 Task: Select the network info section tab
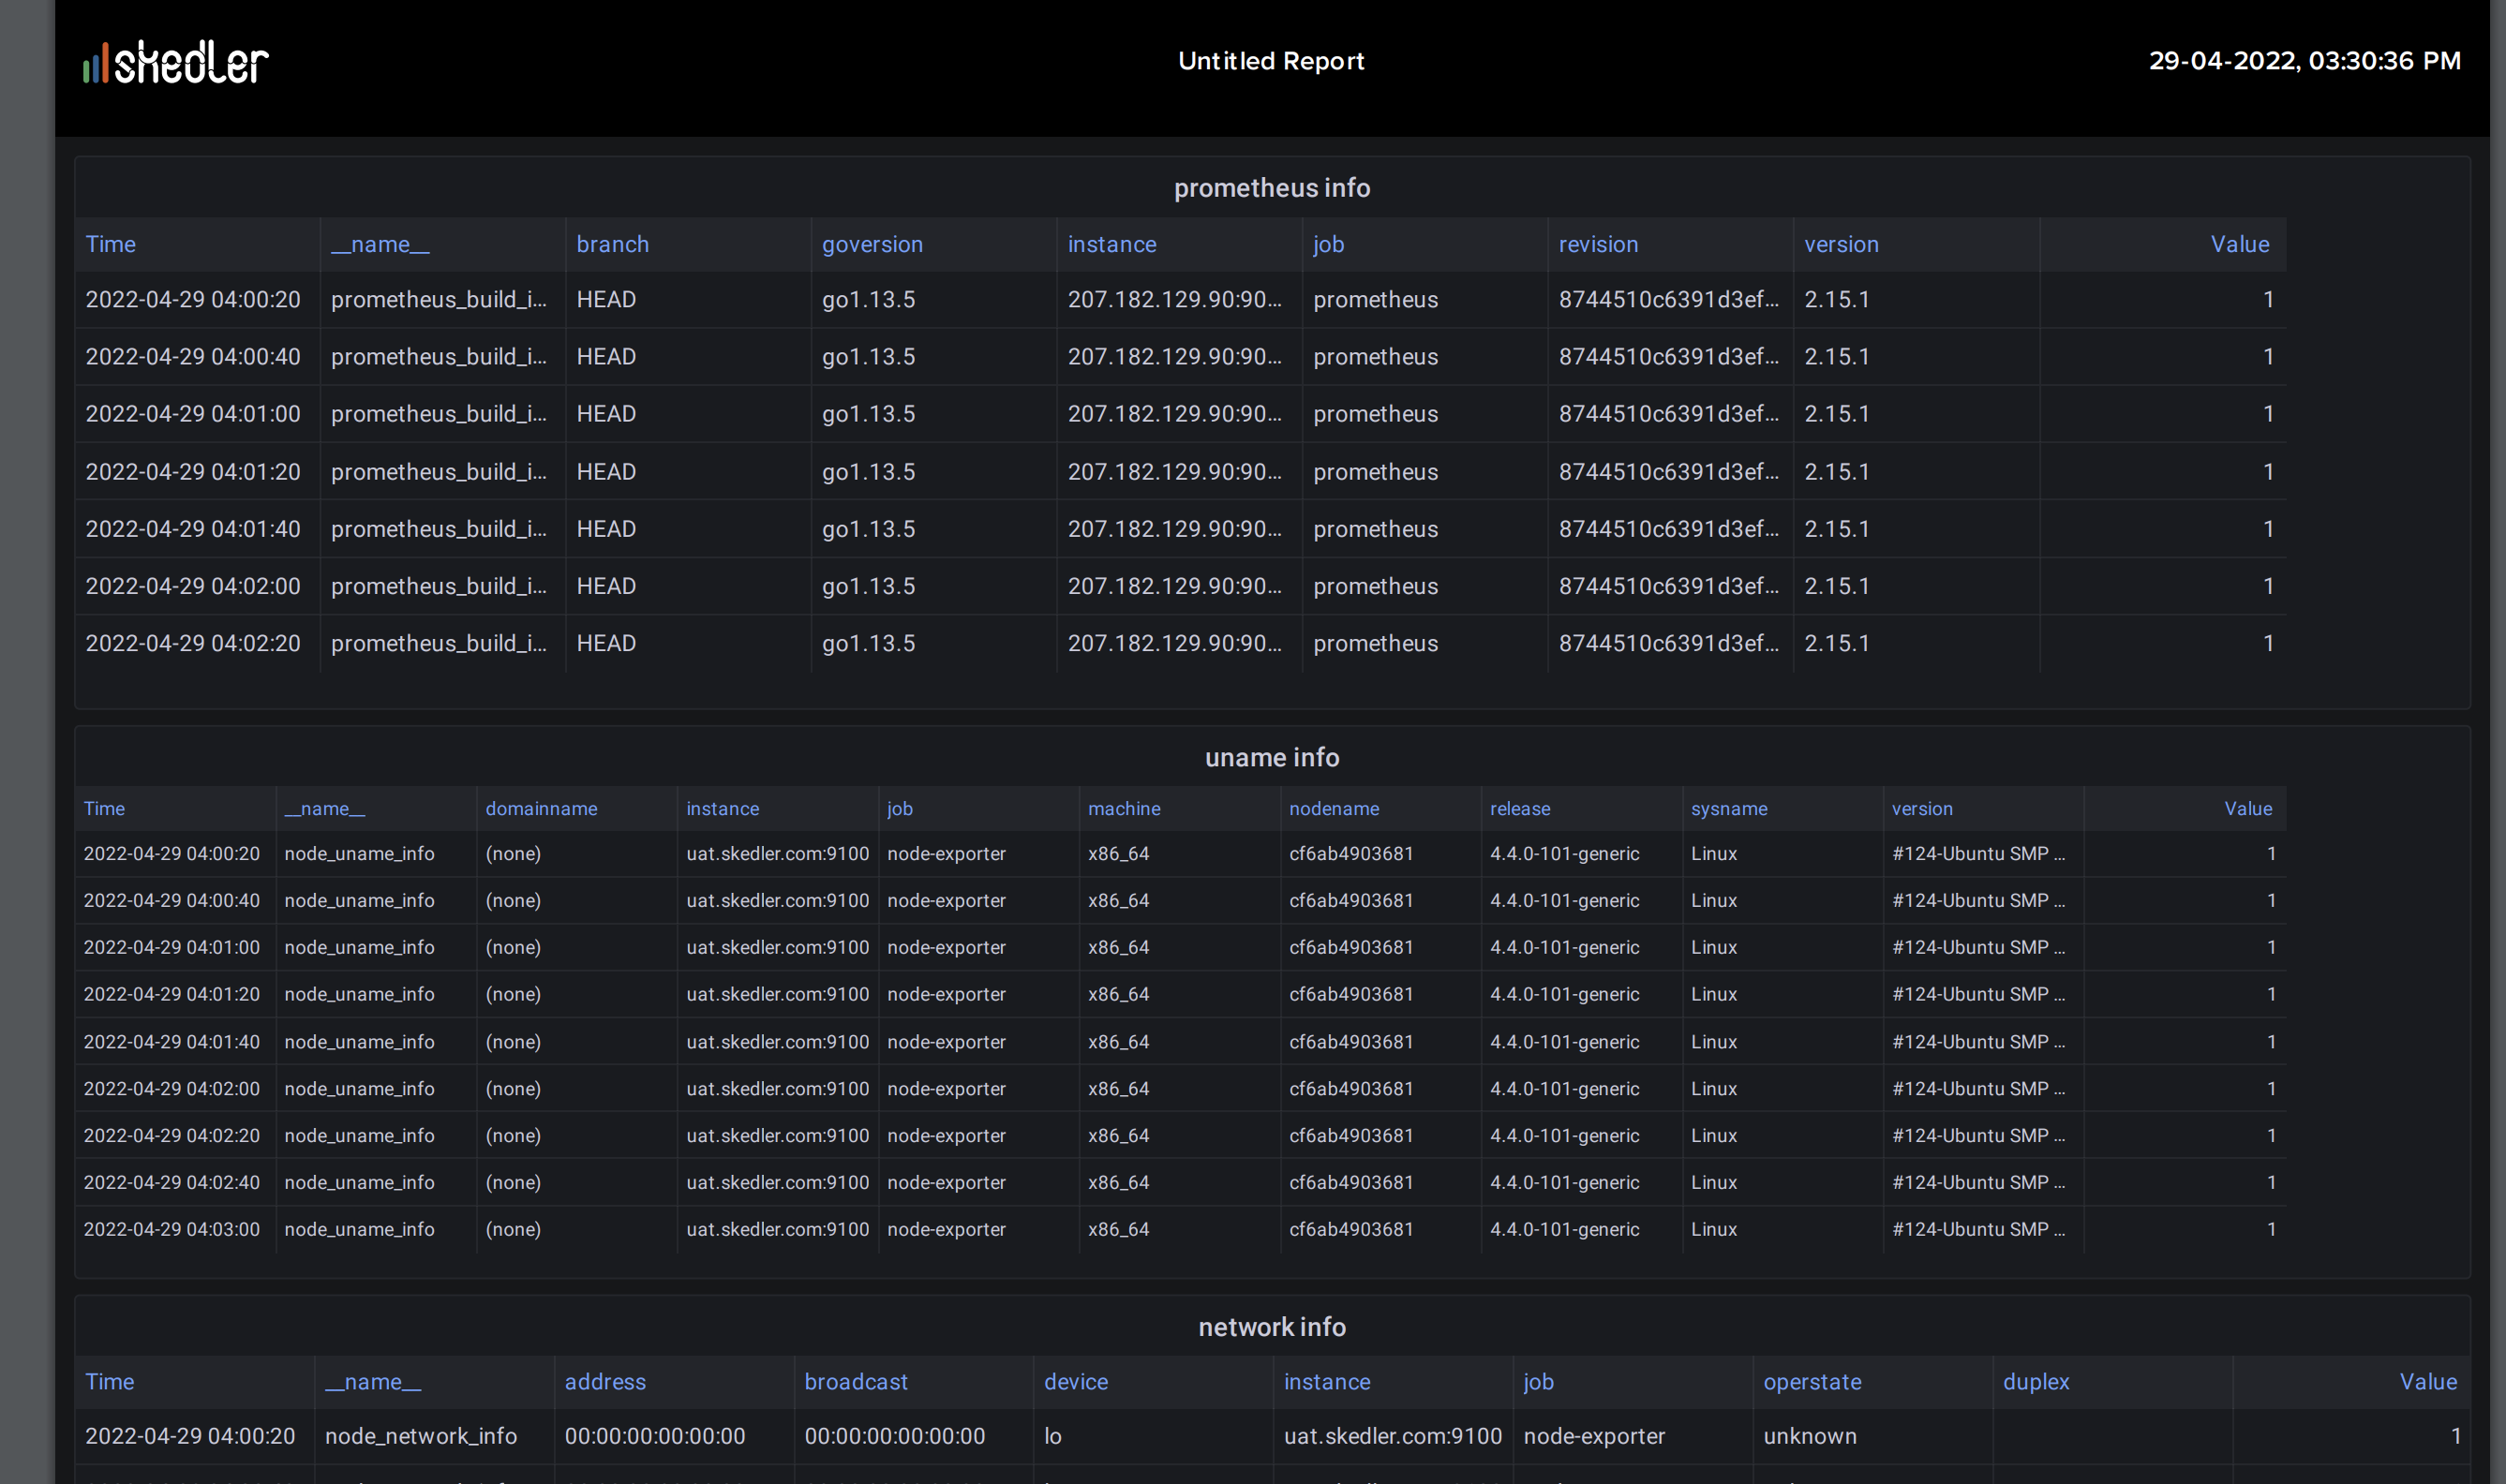coord(1273,1325)
